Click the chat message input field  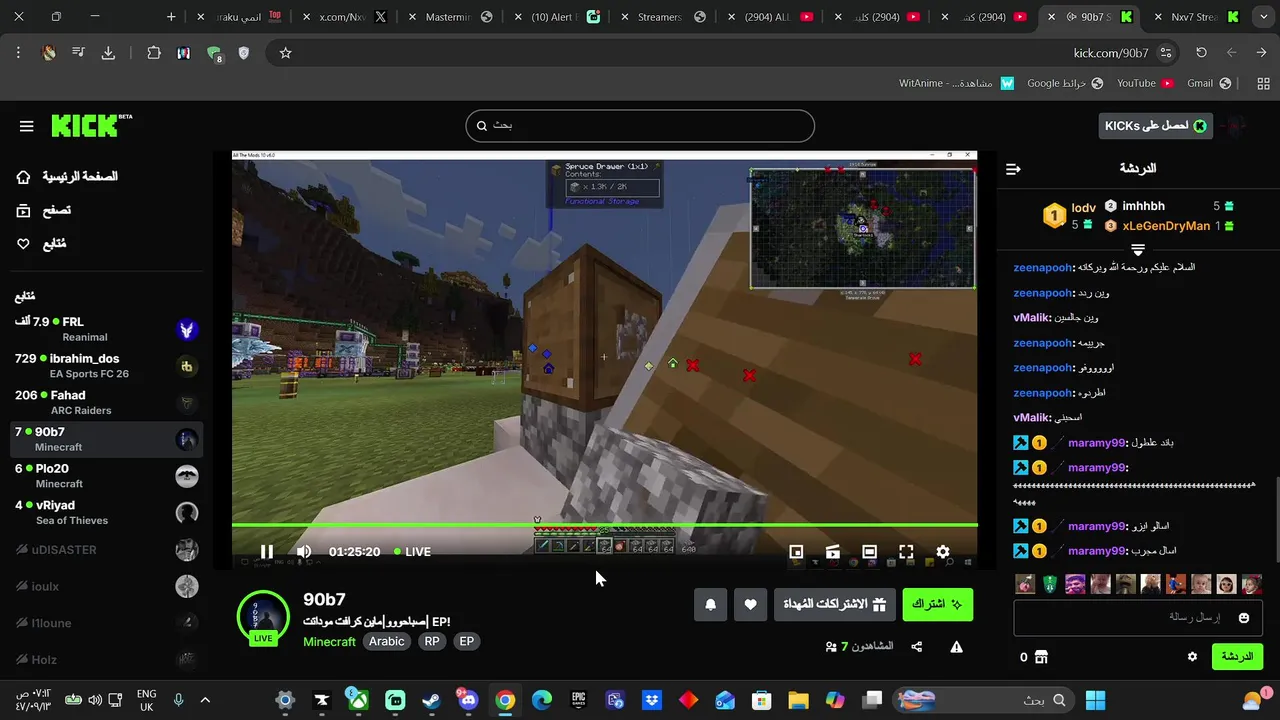point(1137,618)
